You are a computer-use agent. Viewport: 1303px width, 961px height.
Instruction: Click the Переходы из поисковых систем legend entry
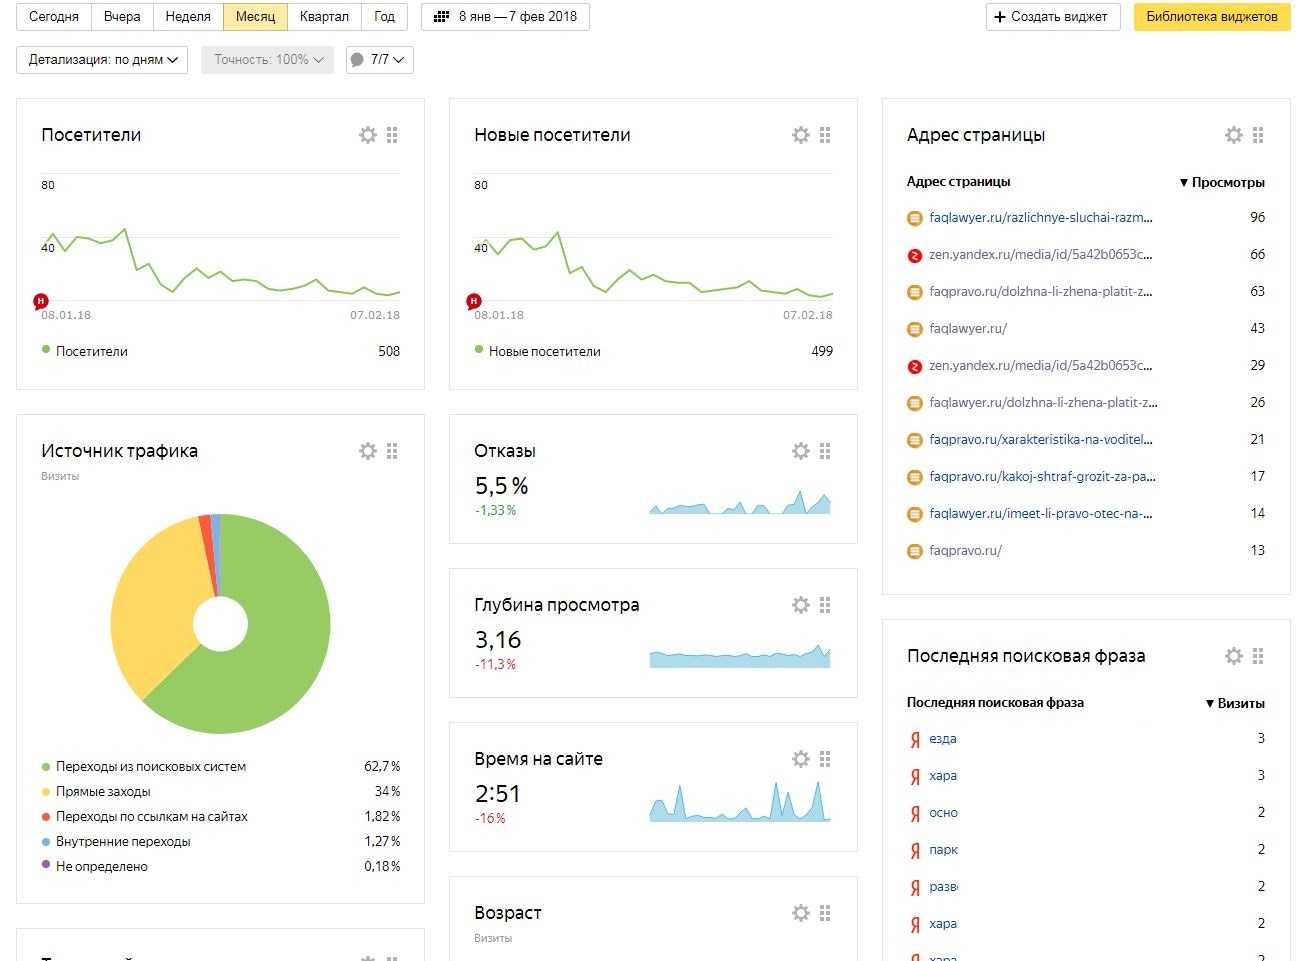pos(151,767)
